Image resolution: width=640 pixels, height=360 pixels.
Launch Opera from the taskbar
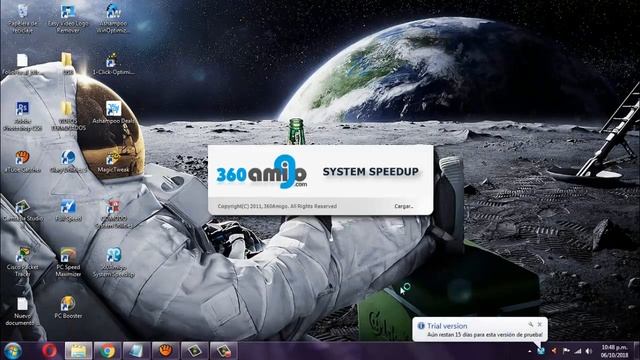coord(49,351)
